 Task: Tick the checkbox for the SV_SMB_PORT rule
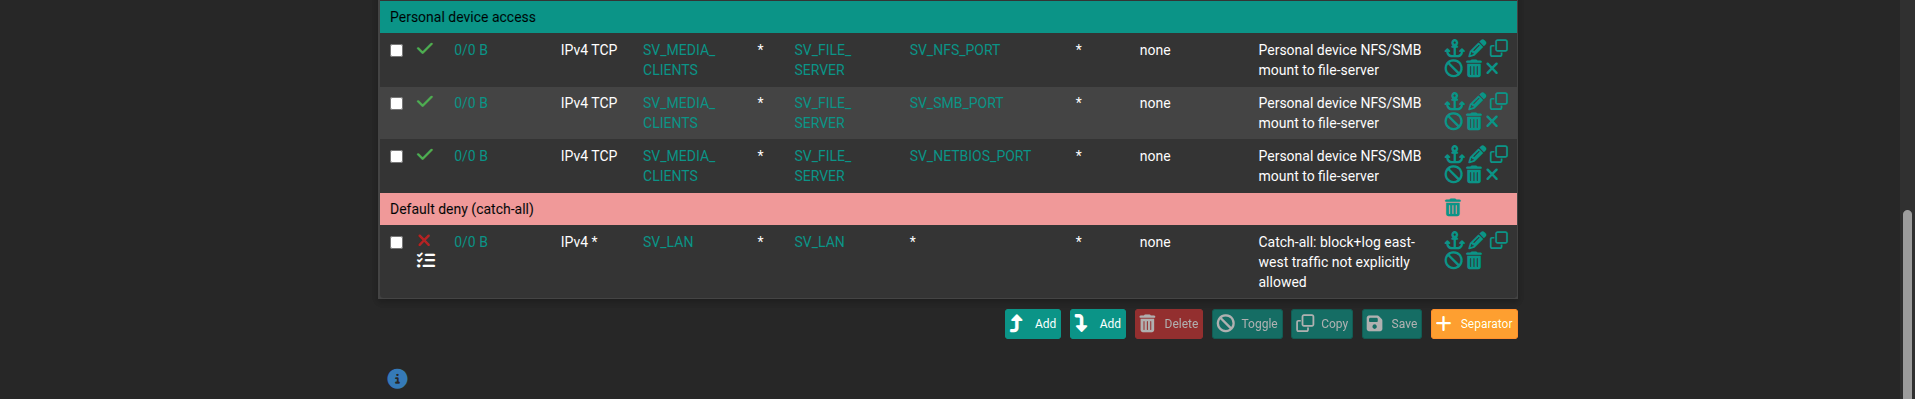pos(396,103)
